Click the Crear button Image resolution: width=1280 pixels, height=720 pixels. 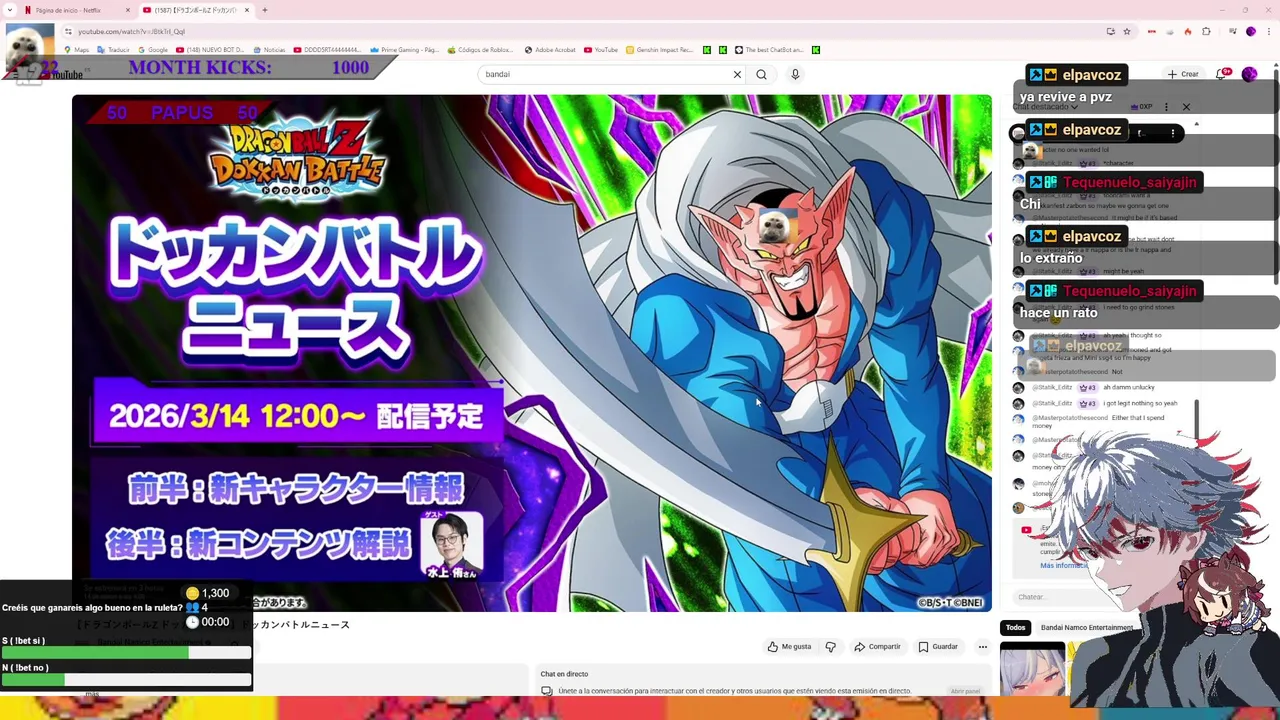coord(1183,74)
